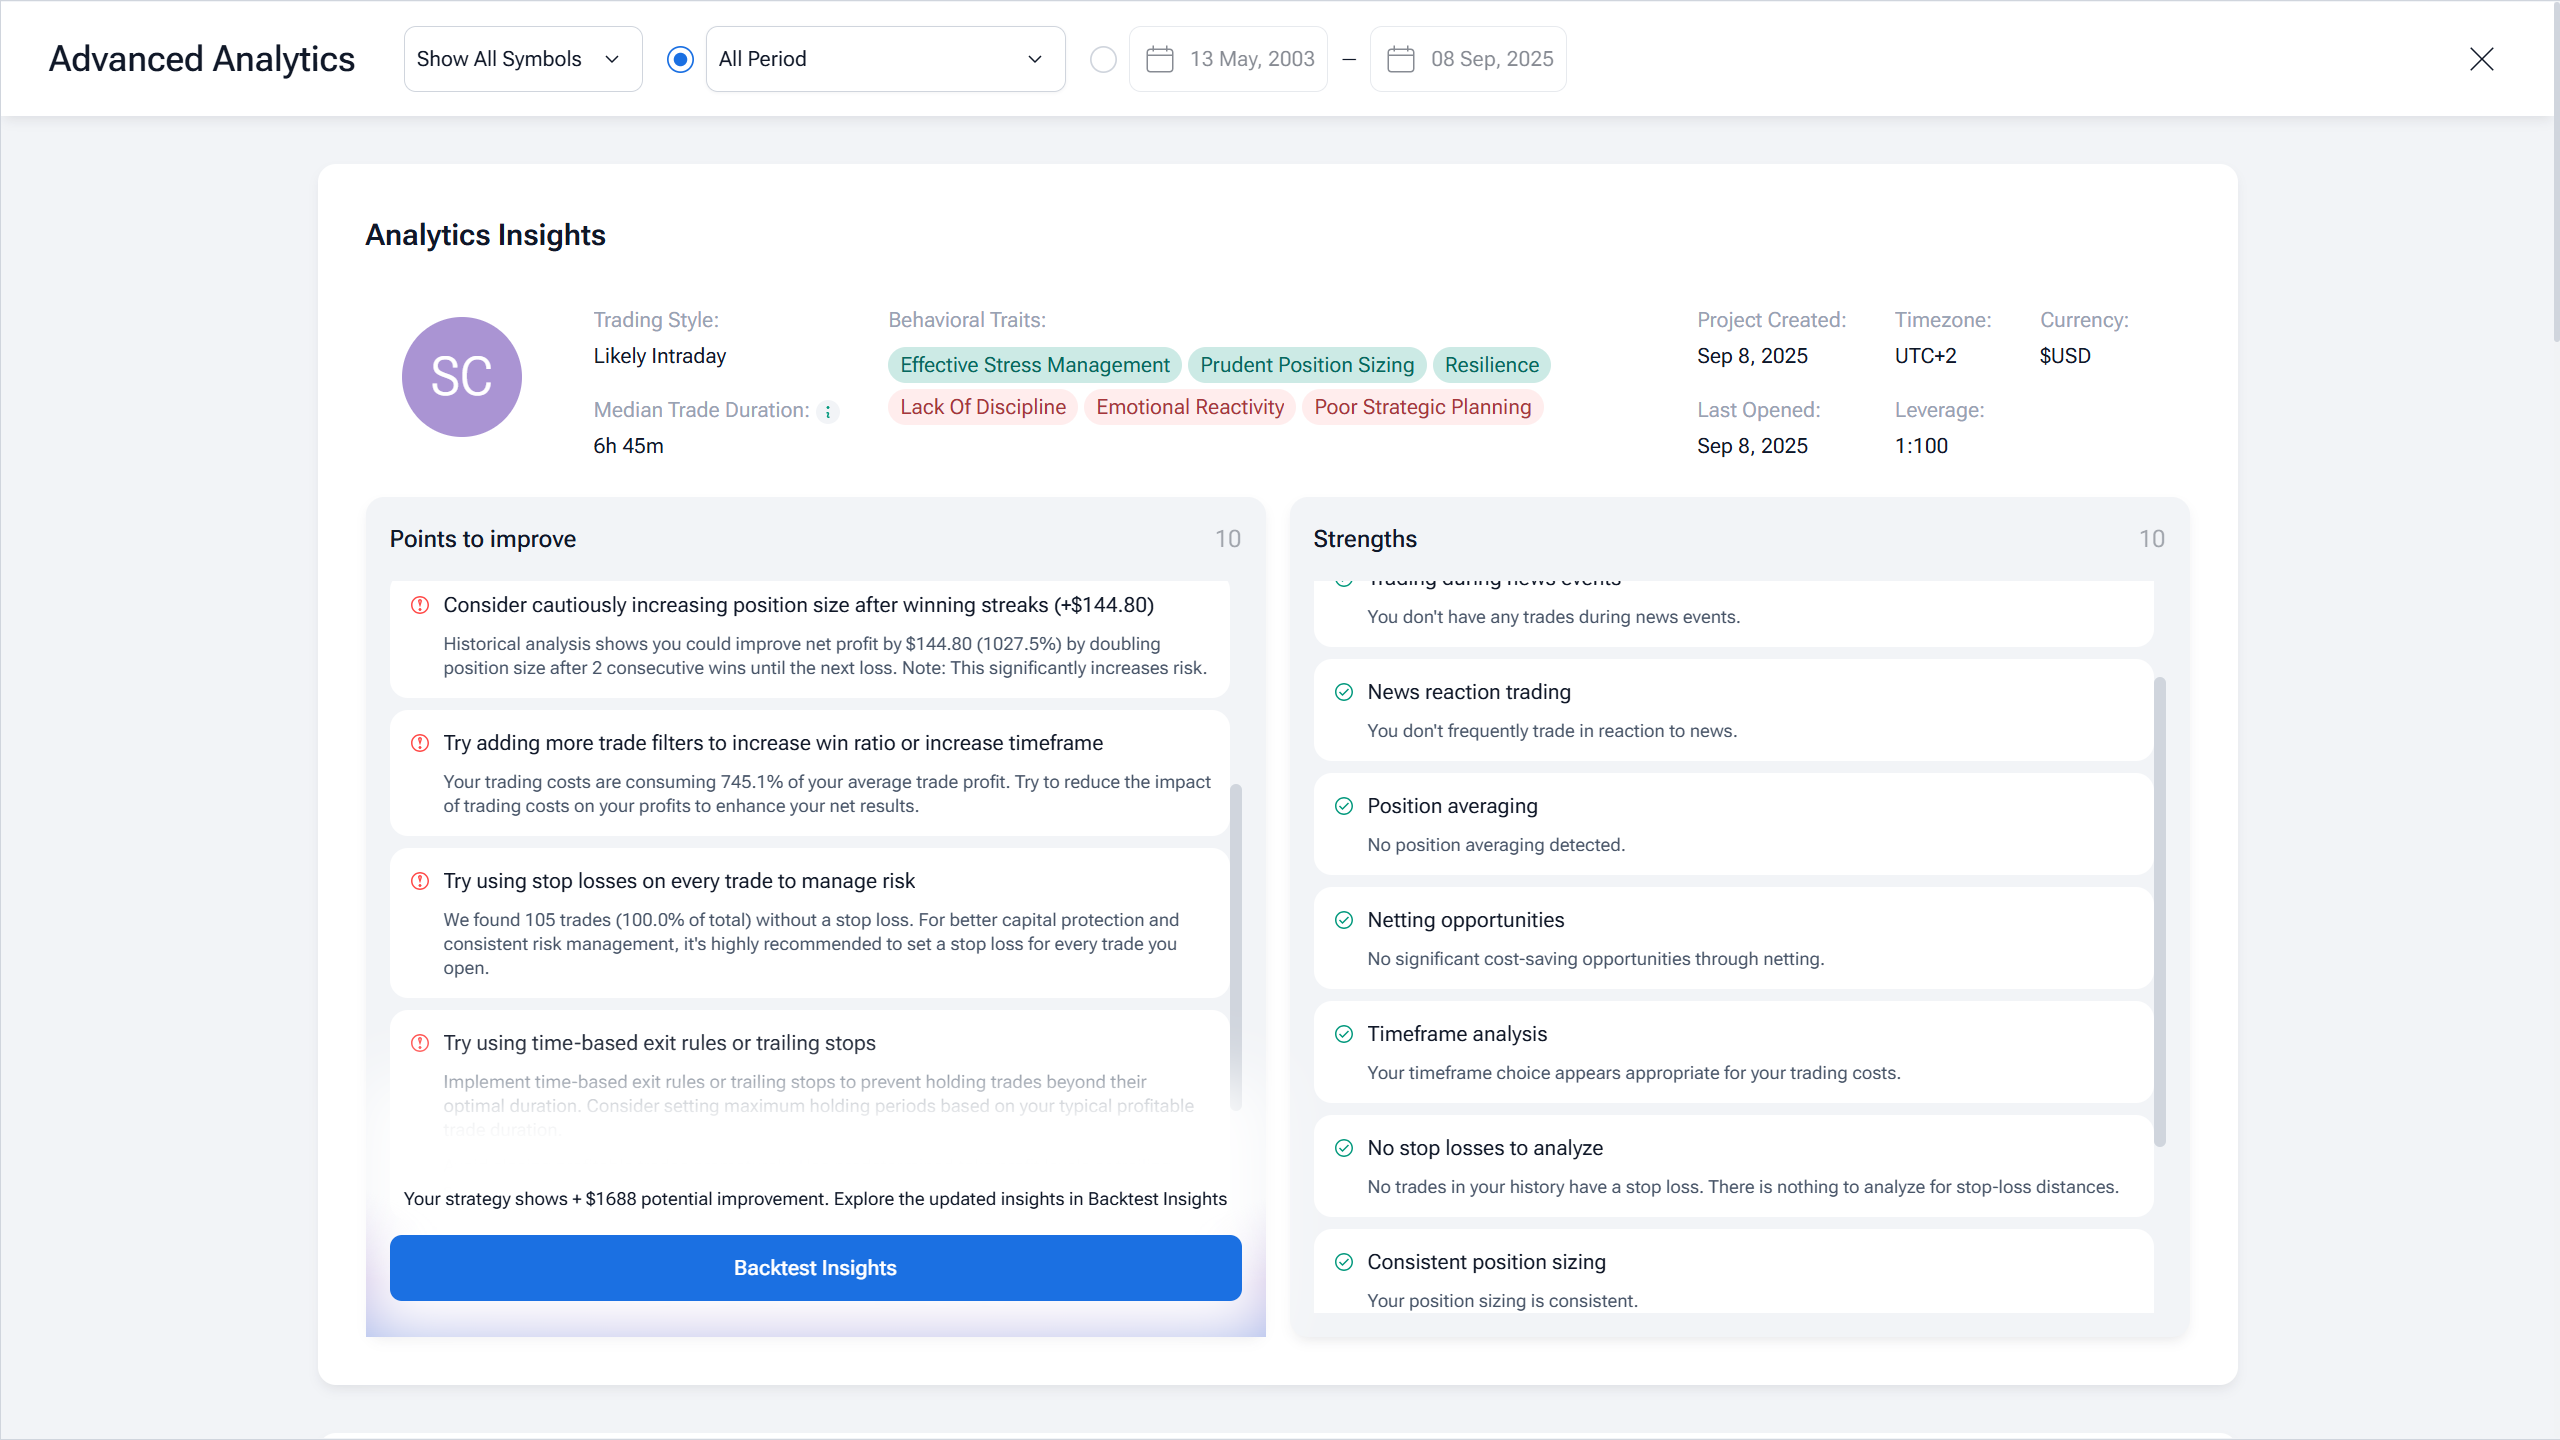
Task: Click warning icon for time-based exit rules tip
Action: 420,1043
